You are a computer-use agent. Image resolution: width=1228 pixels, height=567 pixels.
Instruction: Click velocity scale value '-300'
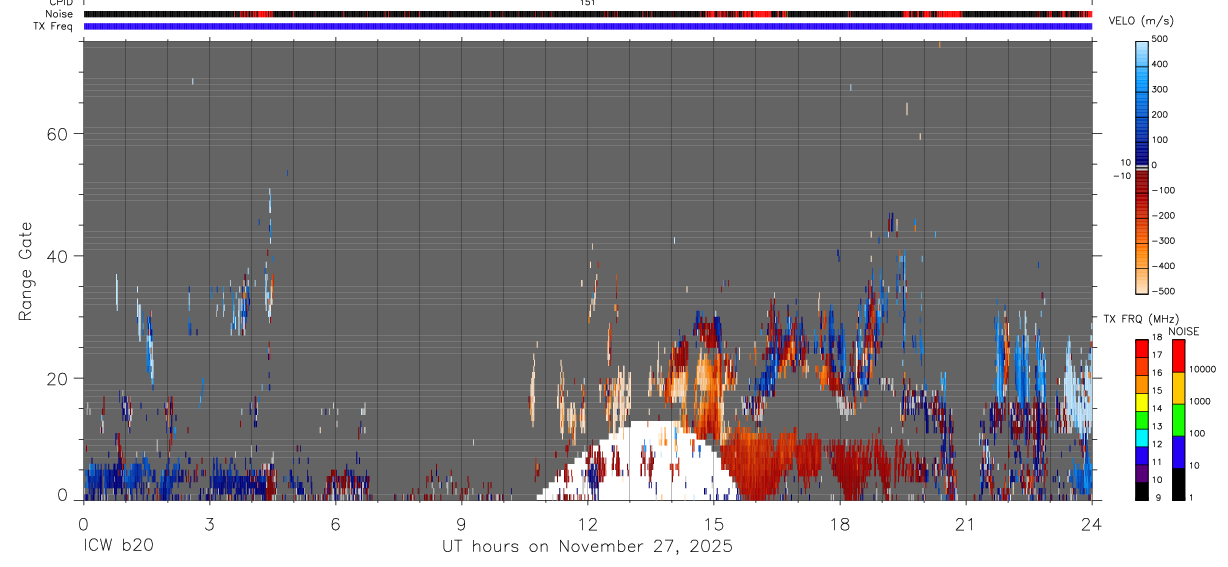pos(1163,241)
